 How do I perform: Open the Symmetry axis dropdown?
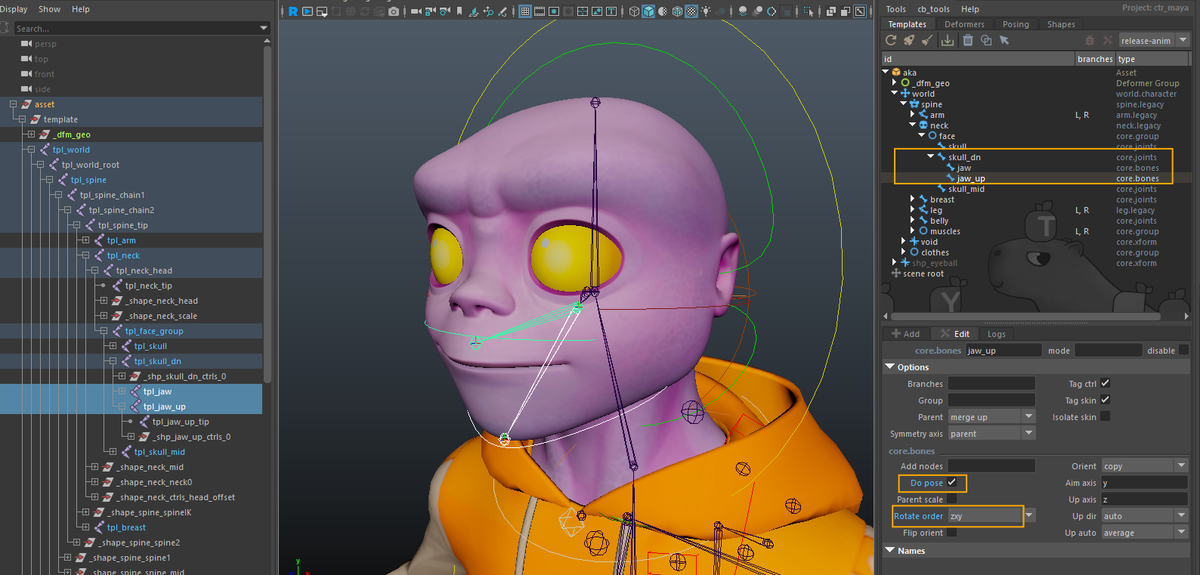(991, 433)
